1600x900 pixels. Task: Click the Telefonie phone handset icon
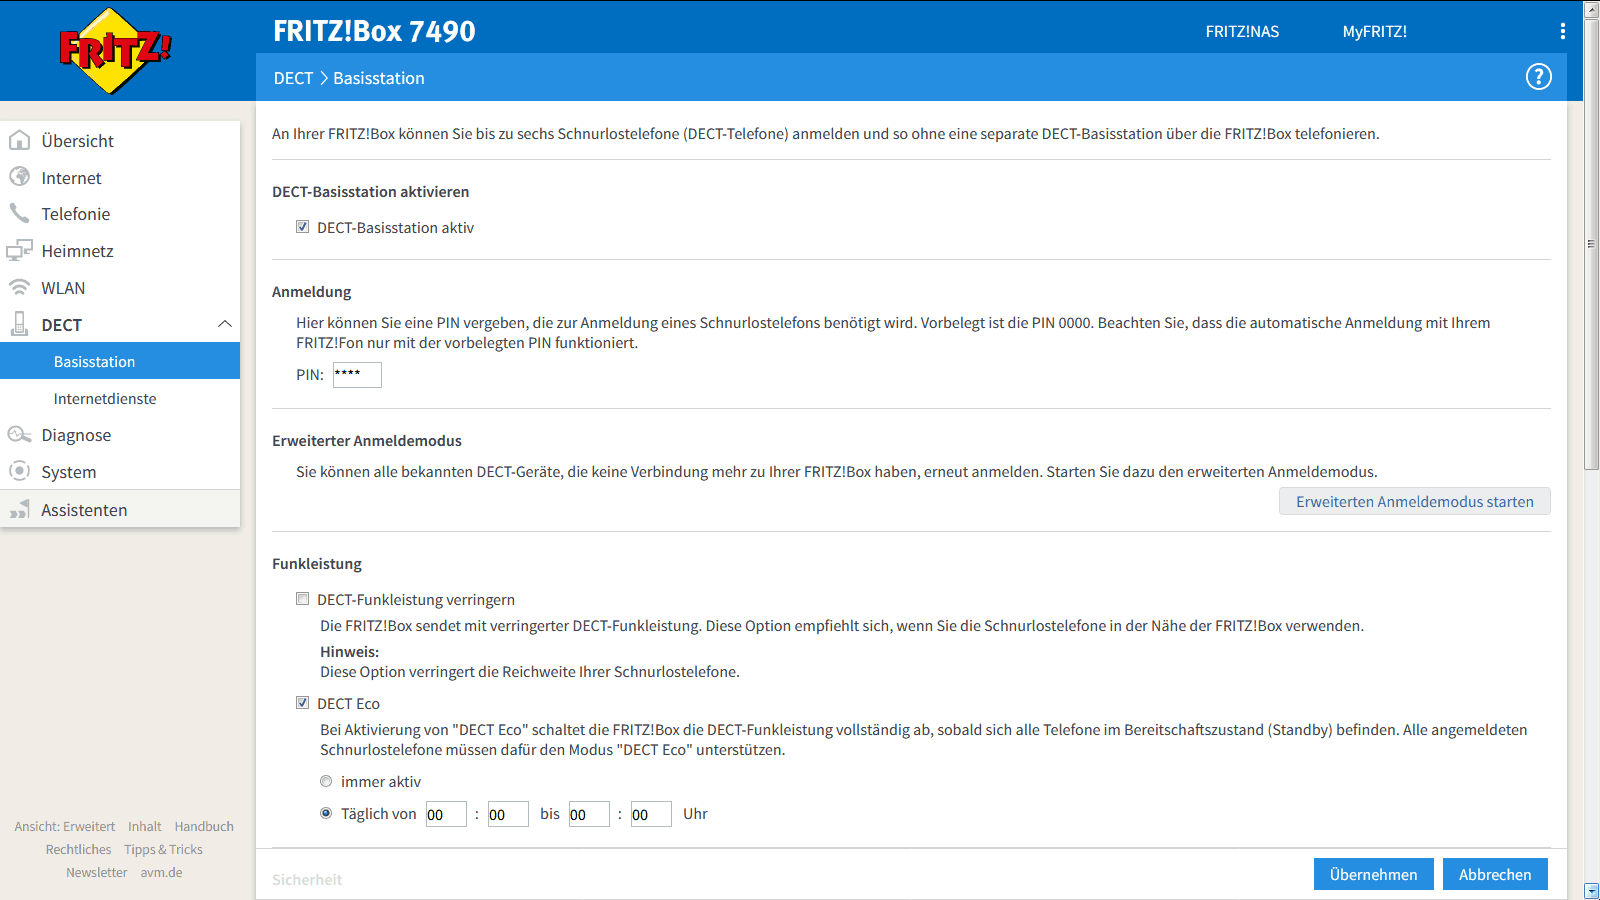point(19,213)
